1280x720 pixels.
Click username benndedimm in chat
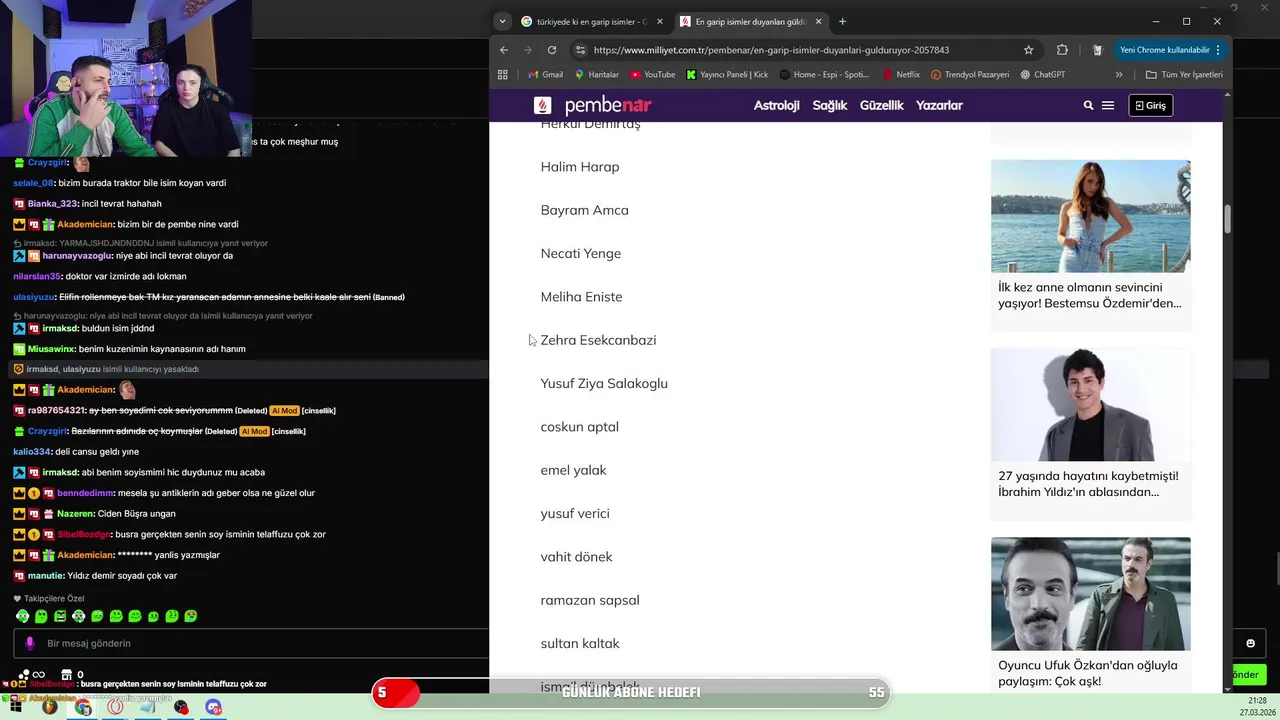click(x=85, y=493)
